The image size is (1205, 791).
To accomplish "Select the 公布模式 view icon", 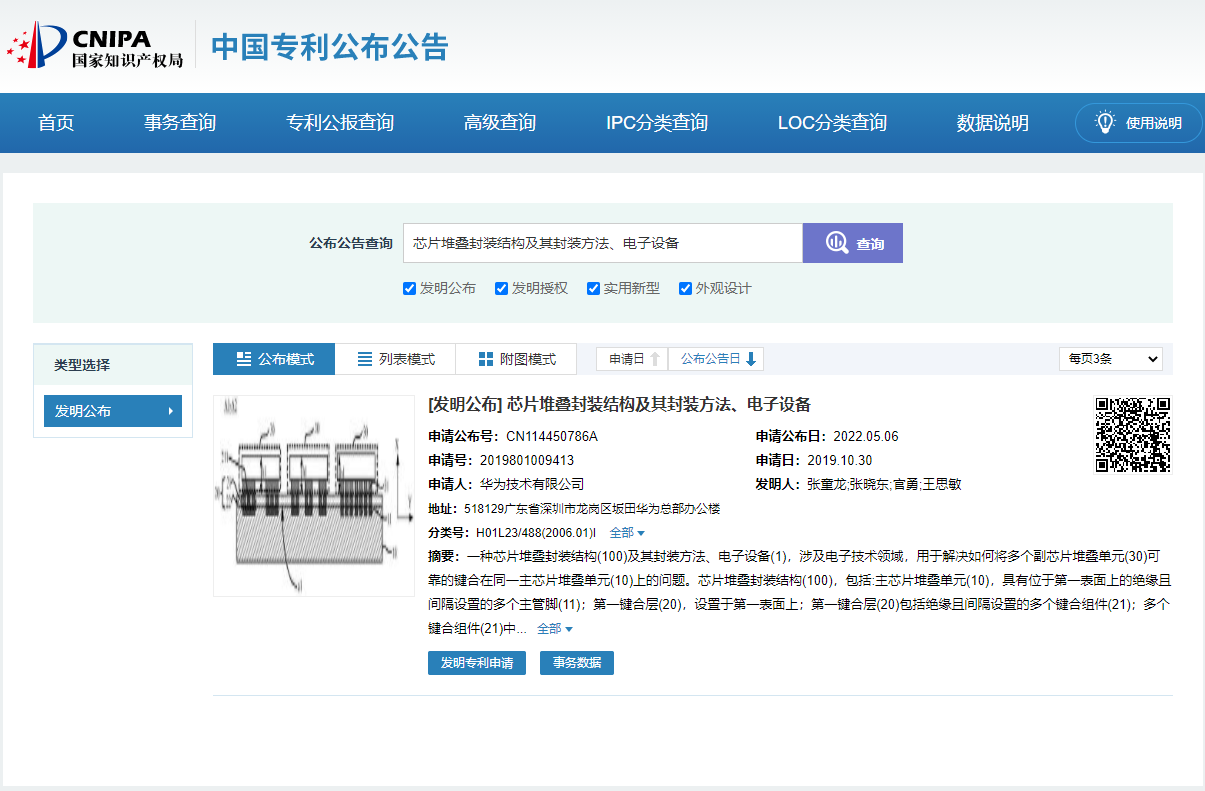I will 244,358.
